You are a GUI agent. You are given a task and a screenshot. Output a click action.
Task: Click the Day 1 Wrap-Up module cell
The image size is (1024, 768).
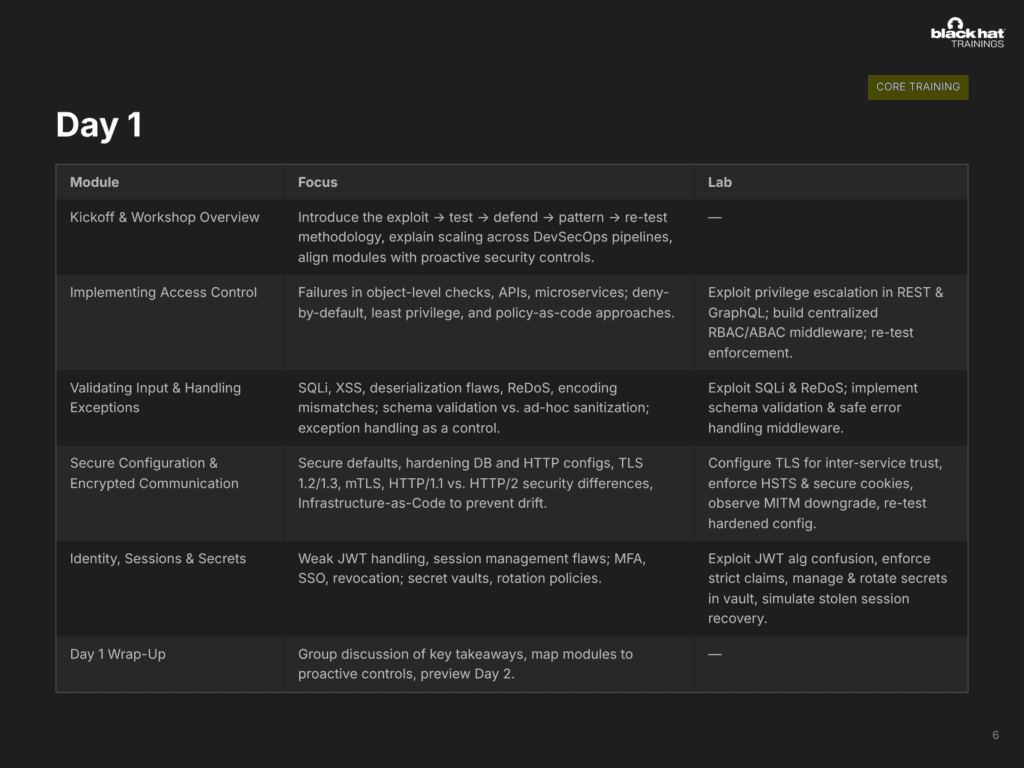point(118,654)
